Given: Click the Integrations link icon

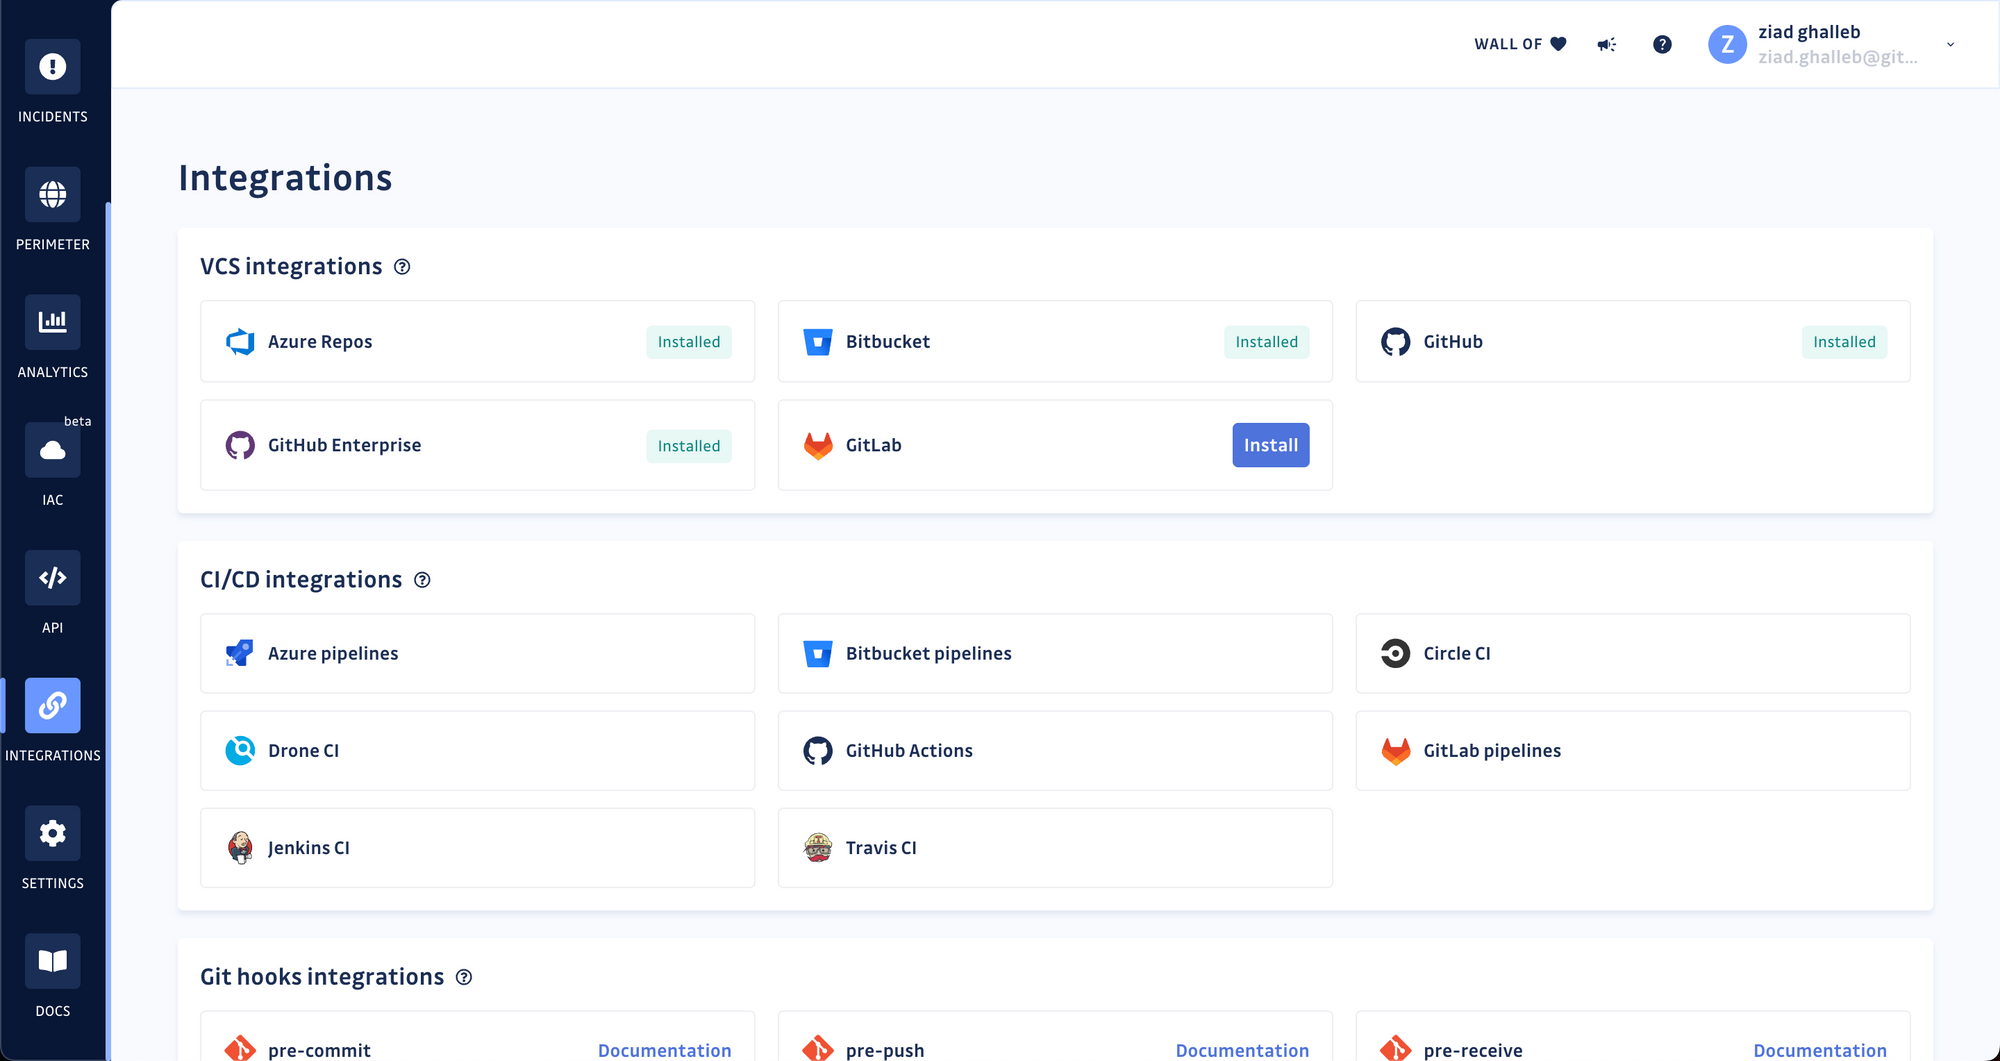Looking at the screenshot, I should click(x=52, y=706).
